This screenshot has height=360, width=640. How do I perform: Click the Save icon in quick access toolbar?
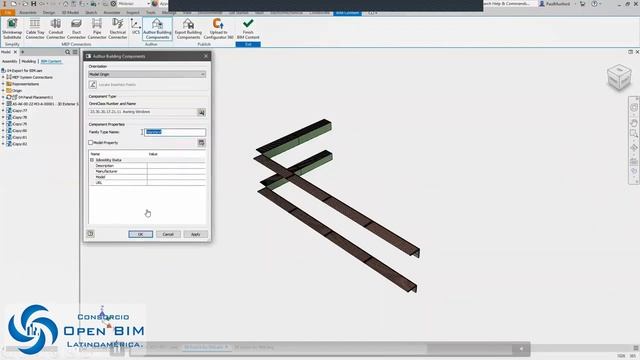pyautogui.click(x=33, y=4)
